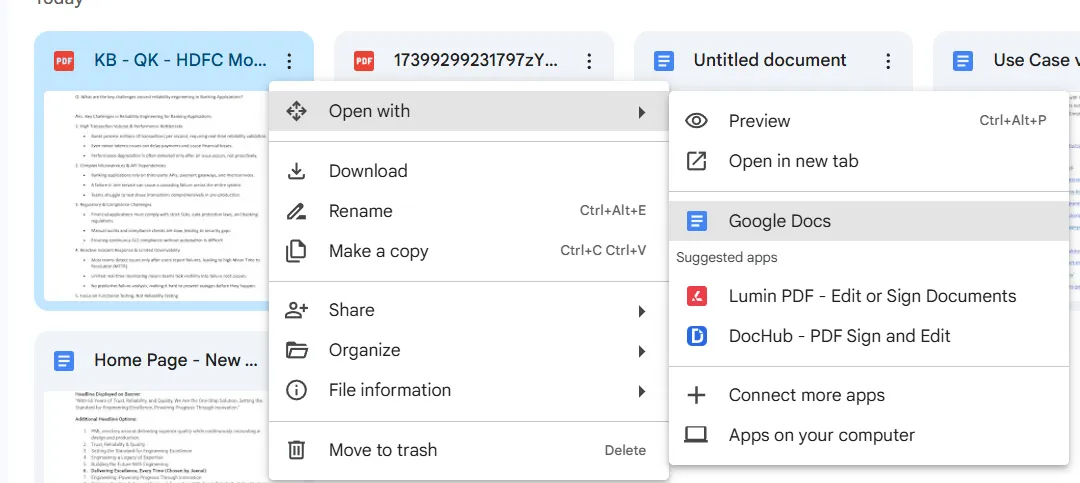Click the DocHub blue app icon
The height and width of the screenshot is (483, 1080).
696,336
